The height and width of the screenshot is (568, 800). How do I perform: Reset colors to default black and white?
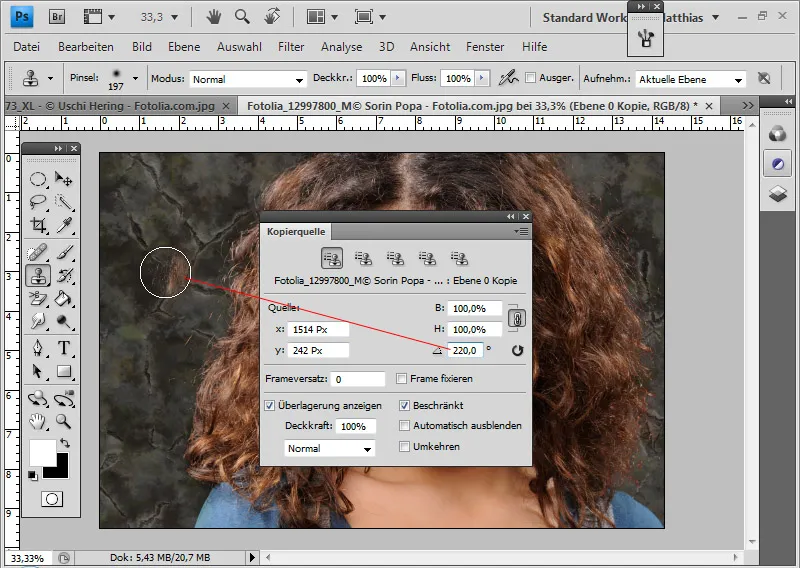[33, 476]
